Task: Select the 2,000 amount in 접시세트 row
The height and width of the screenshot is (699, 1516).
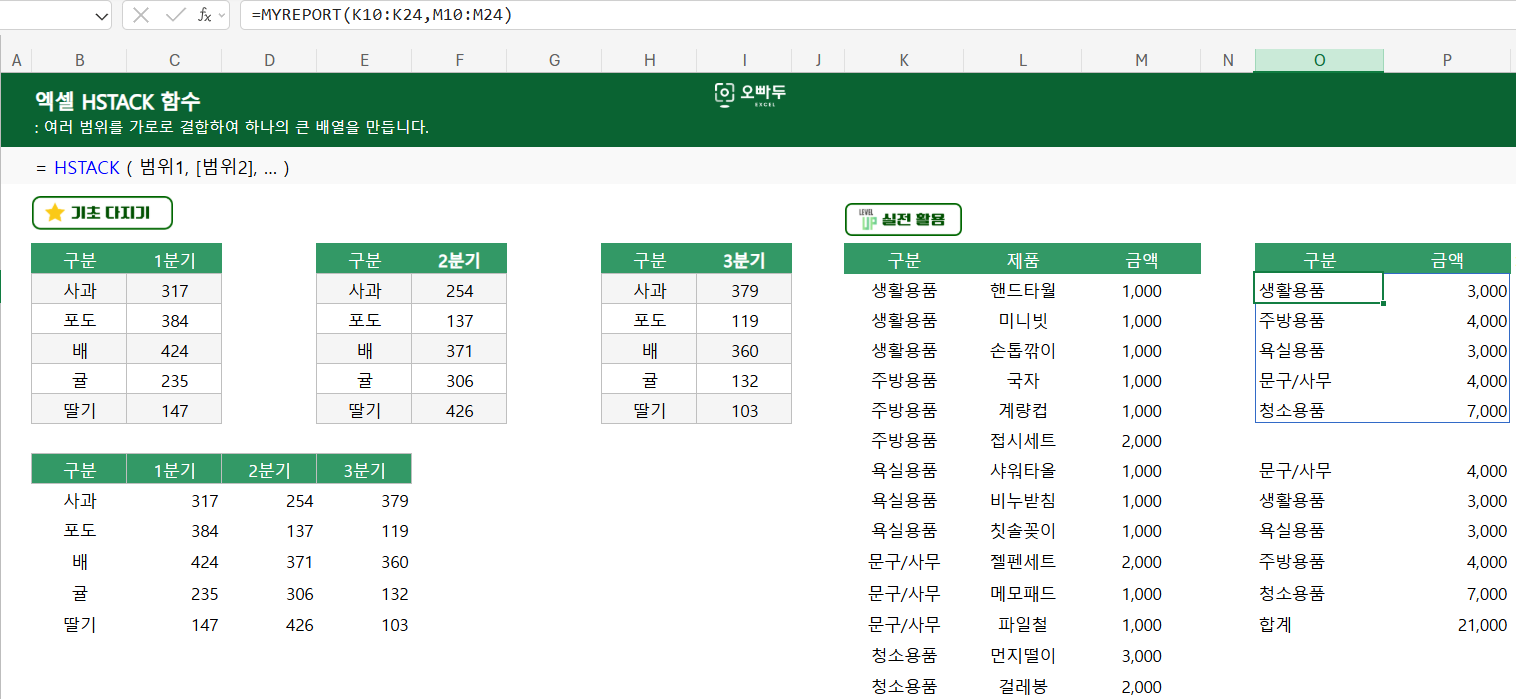Action: point(1142,441)
